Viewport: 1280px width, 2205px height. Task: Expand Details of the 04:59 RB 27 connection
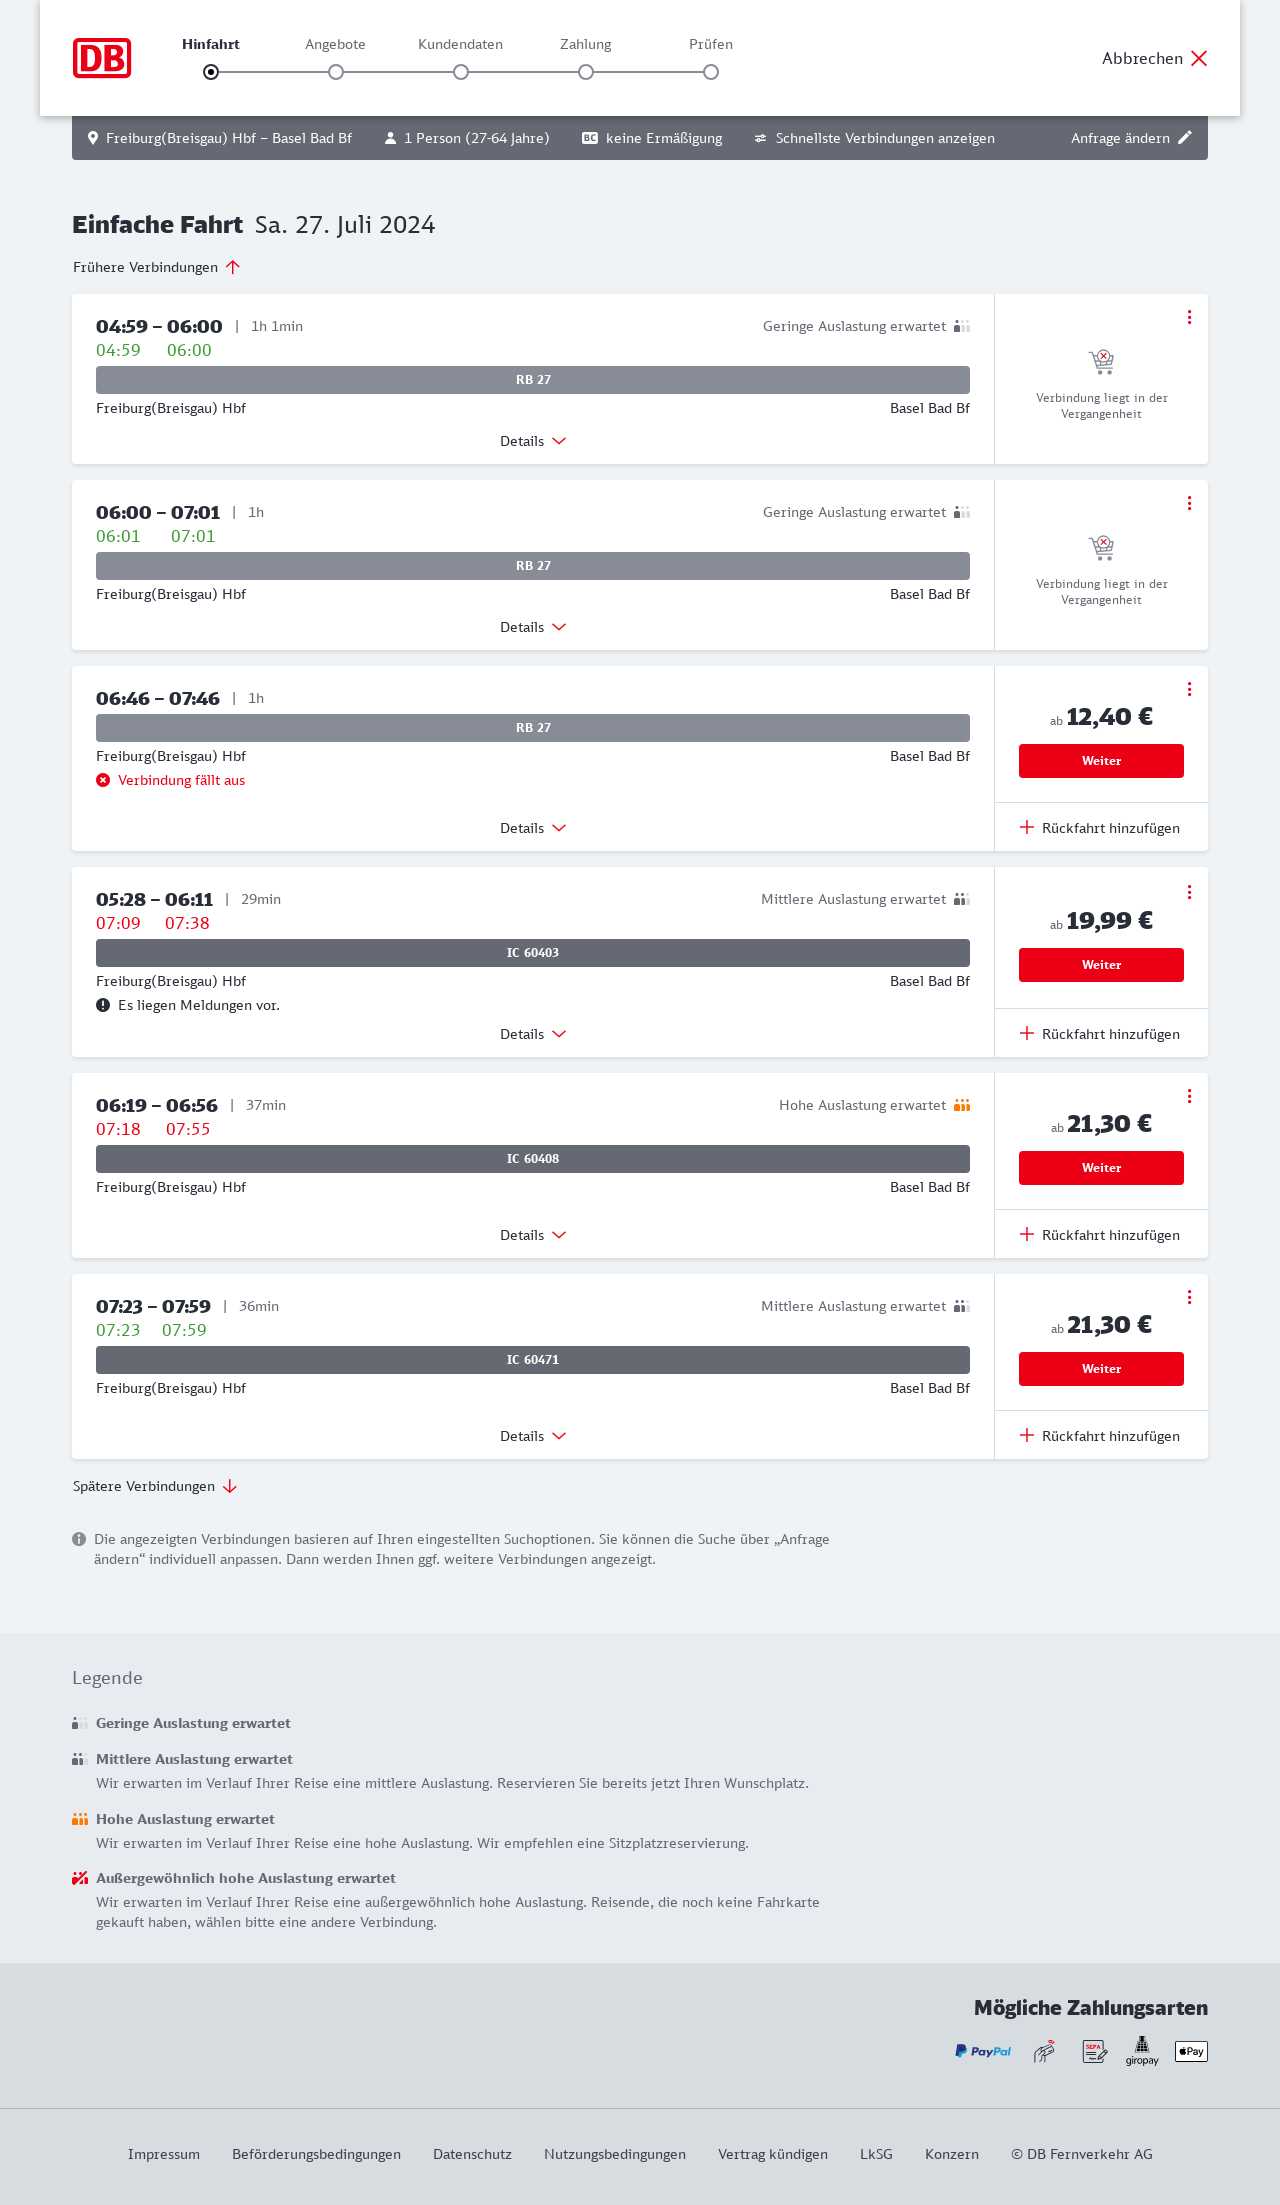coord(533,441)
